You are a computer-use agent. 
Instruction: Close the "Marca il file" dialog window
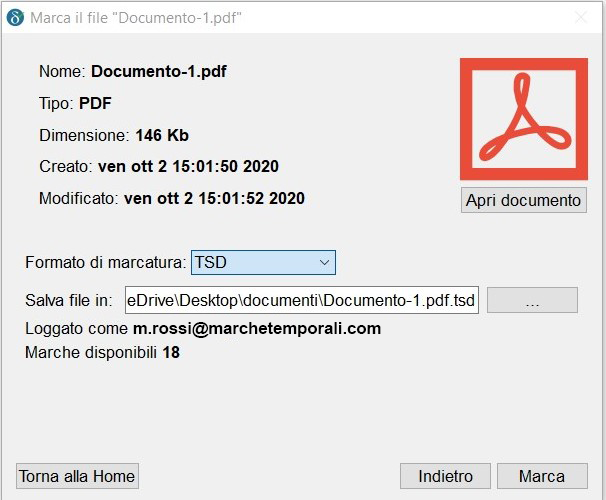(x=581, y=18)
